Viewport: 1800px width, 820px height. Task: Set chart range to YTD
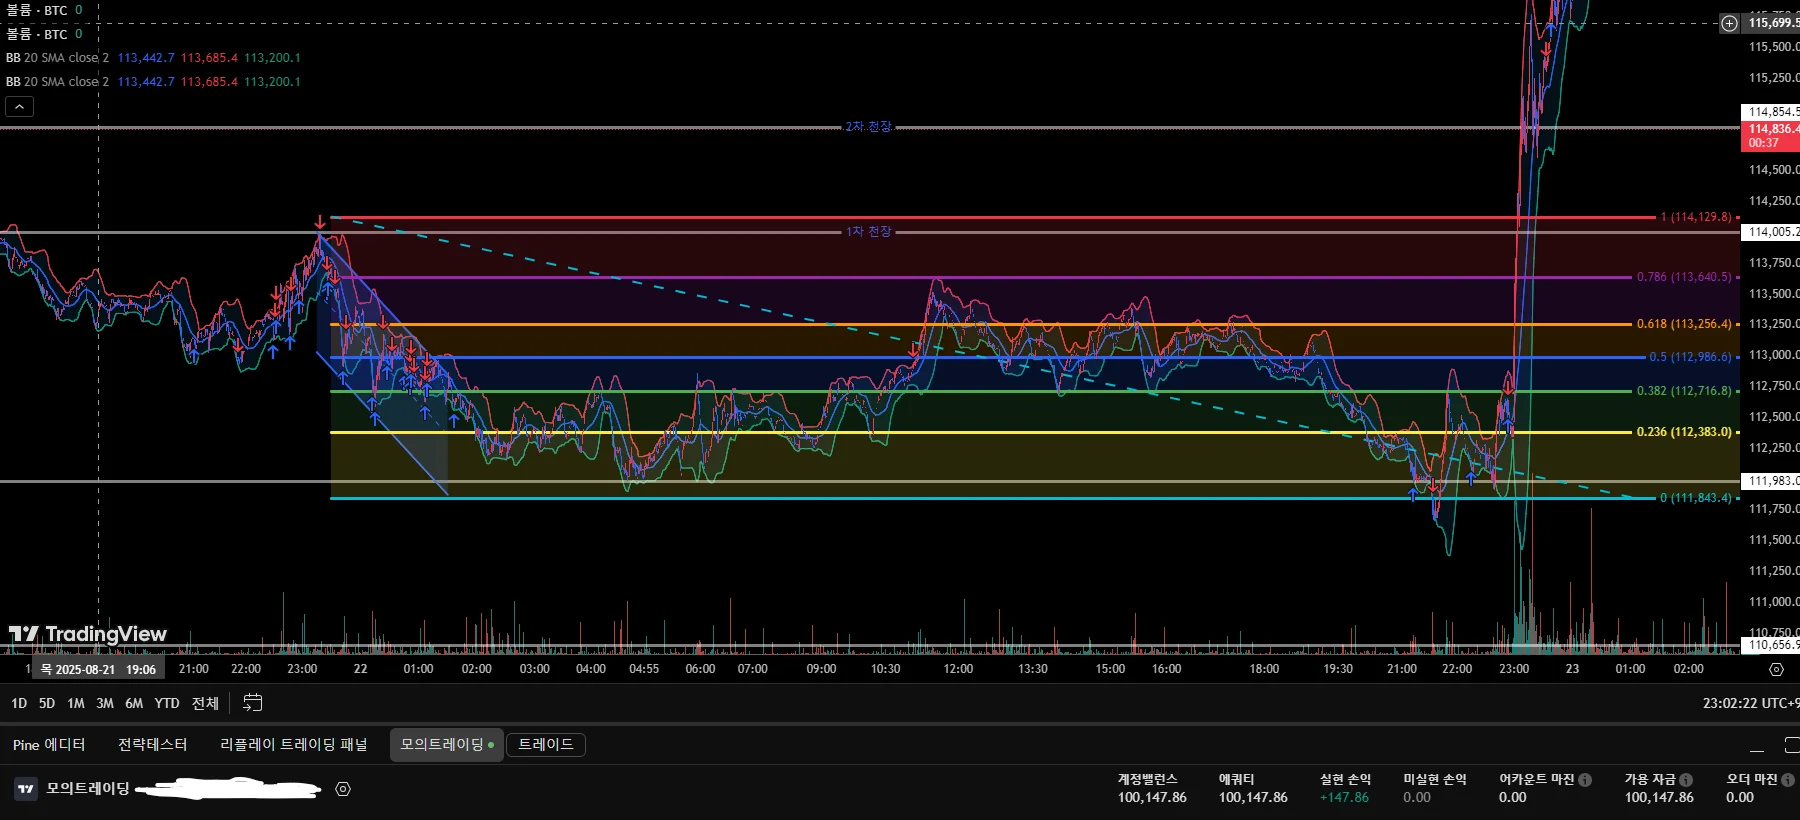pos(167,703)
